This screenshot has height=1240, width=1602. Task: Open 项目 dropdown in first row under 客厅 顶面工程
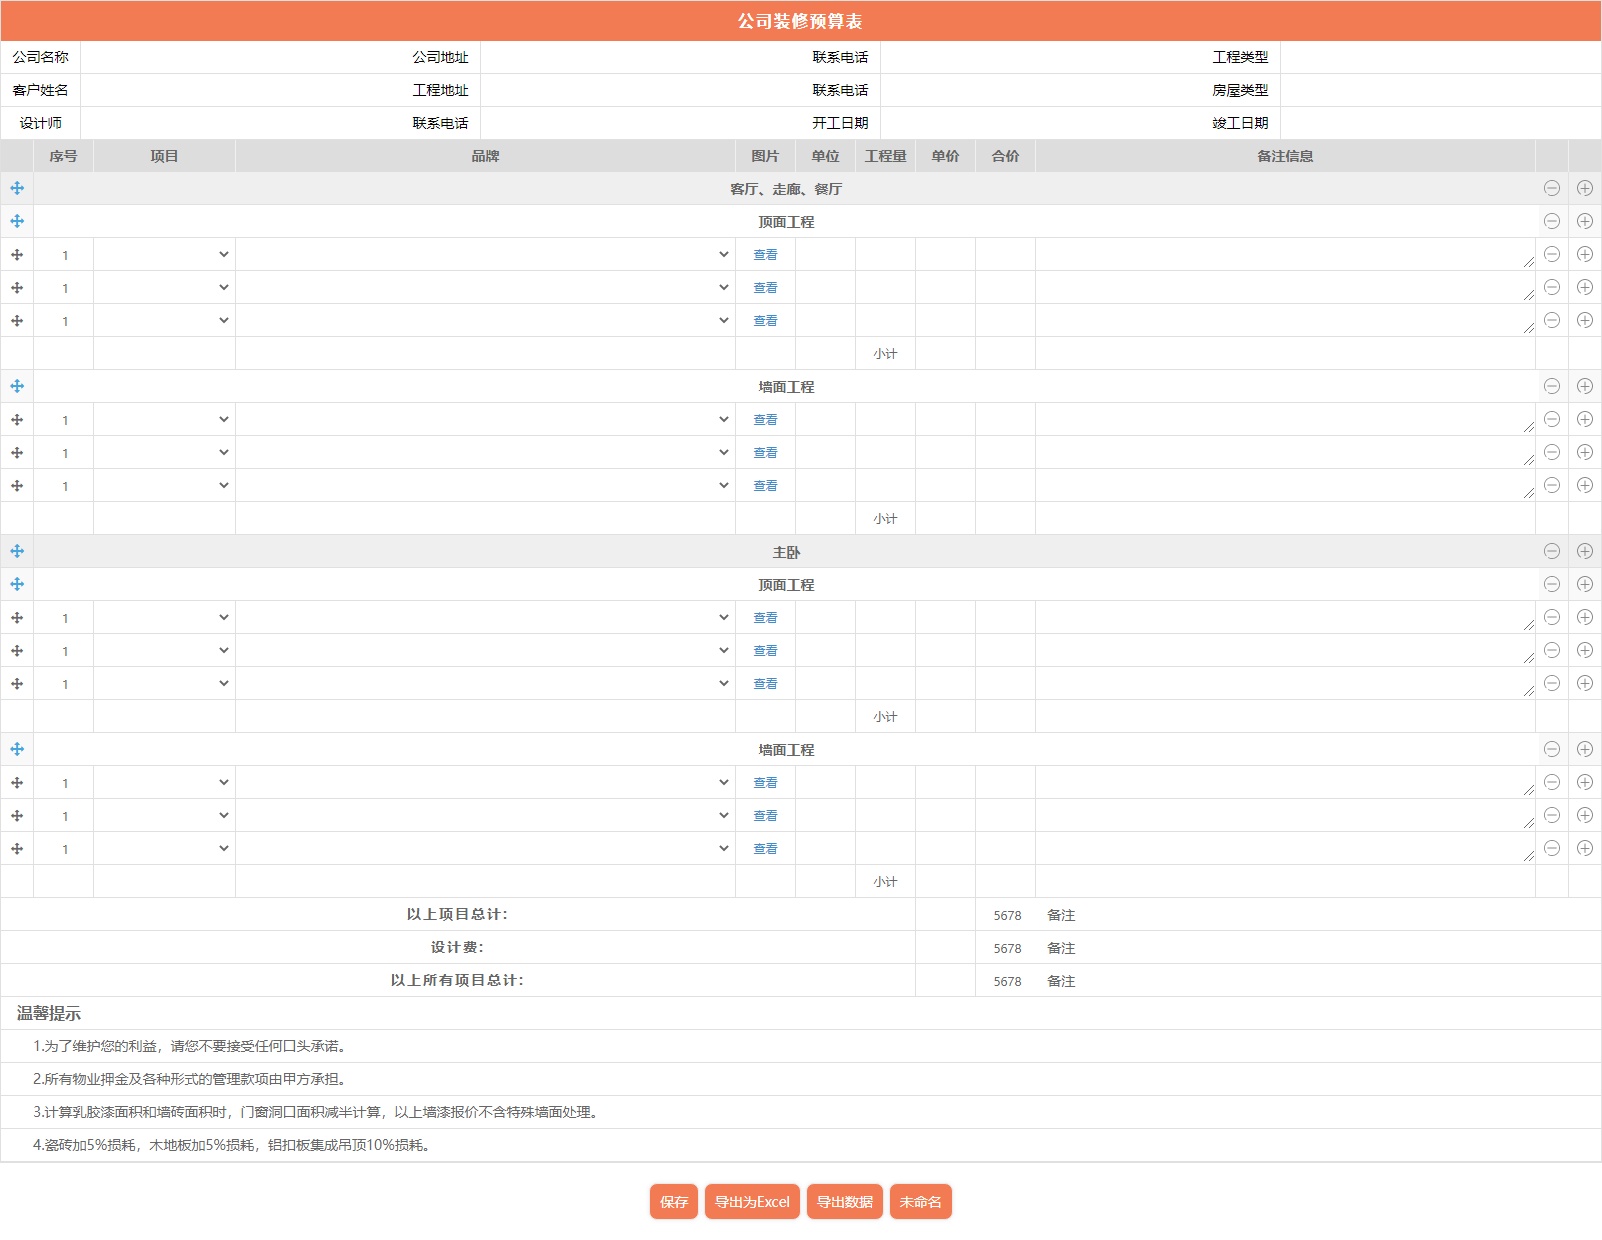pyautogui.click(x=165, y=254)
